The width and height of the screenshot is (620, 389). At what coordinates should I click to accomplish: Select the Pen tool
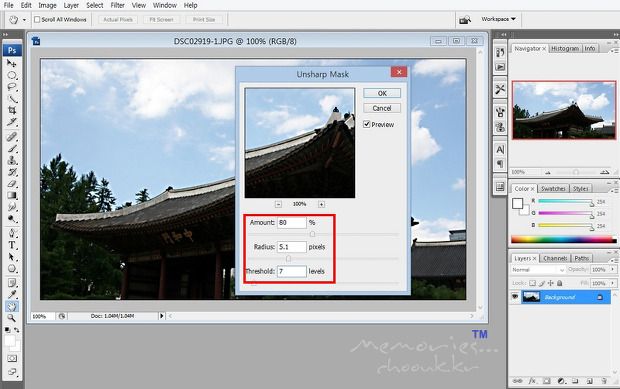click(12, 233)
